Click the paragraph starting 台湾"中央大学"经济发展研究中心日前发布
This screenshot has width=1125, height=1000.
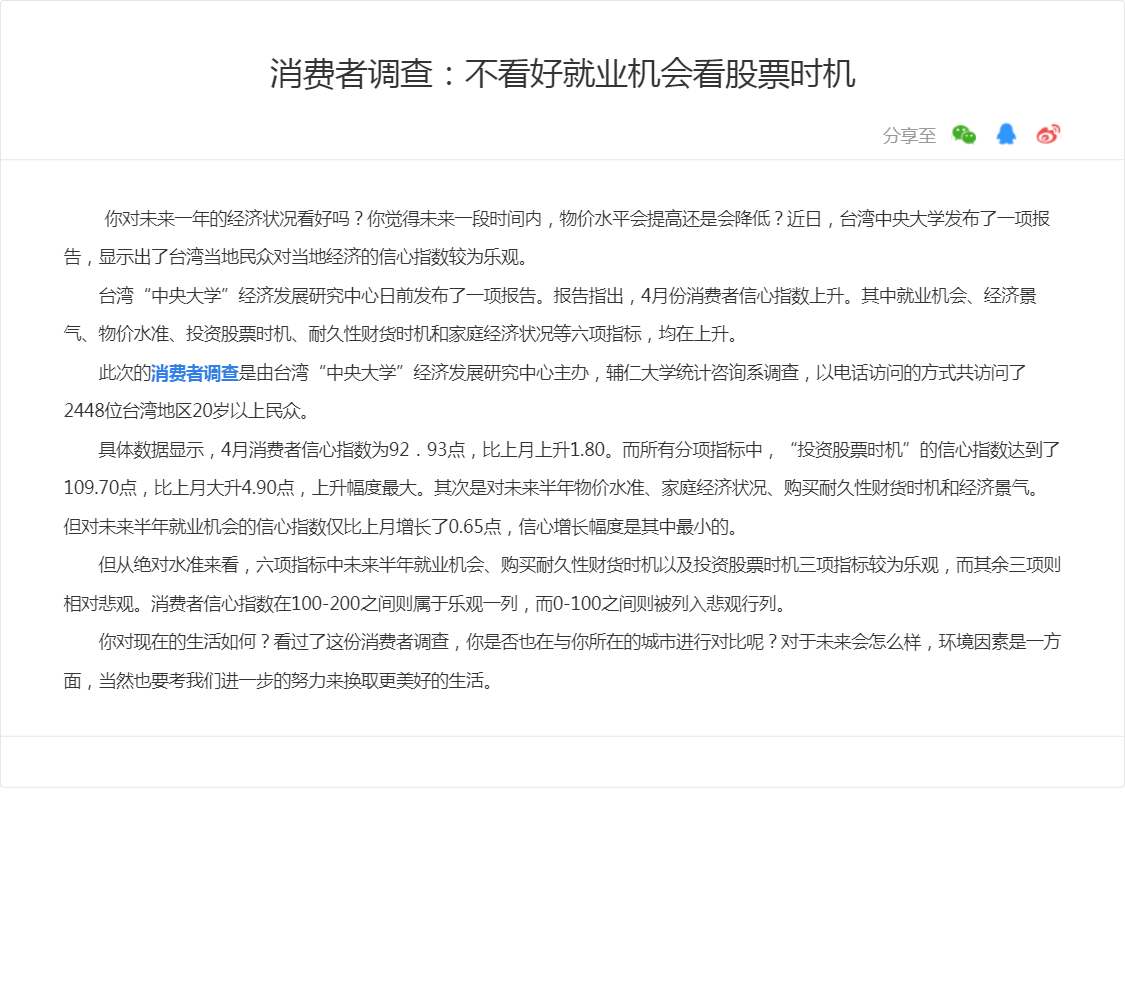click(550, 315)
